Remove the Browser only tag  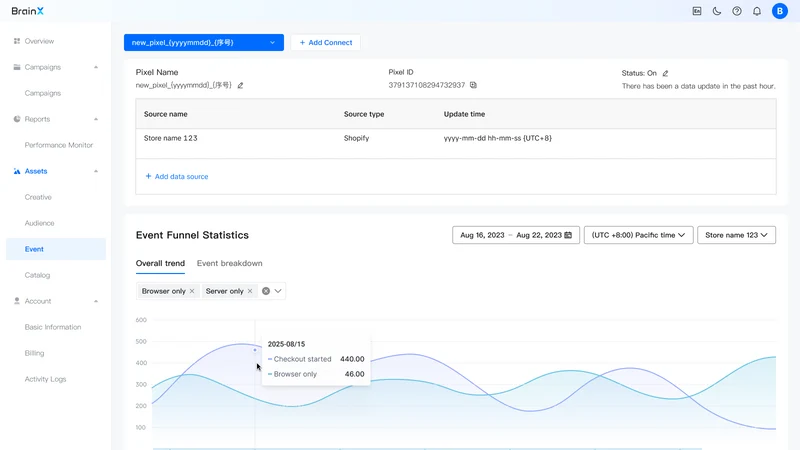pos(192,291)
